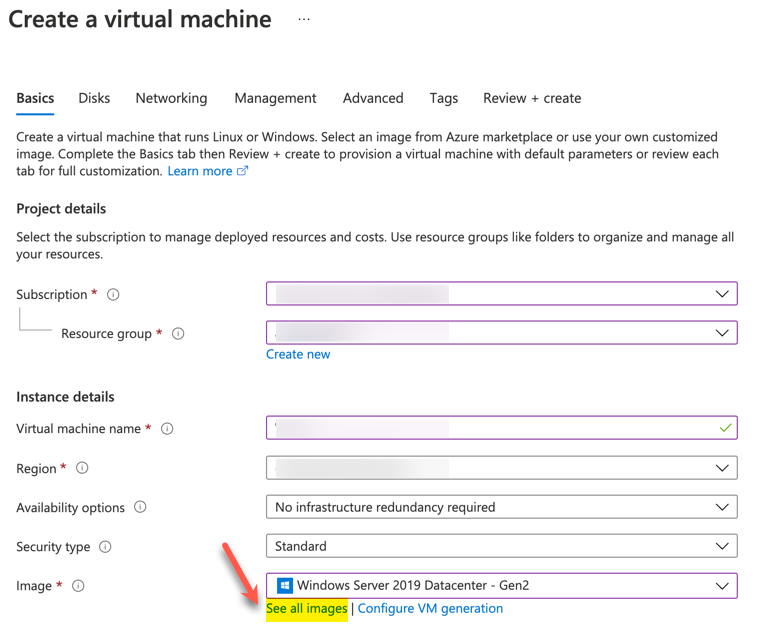Click Configure VM generation link
Screen dimensions: 758x630
(430, 608)
